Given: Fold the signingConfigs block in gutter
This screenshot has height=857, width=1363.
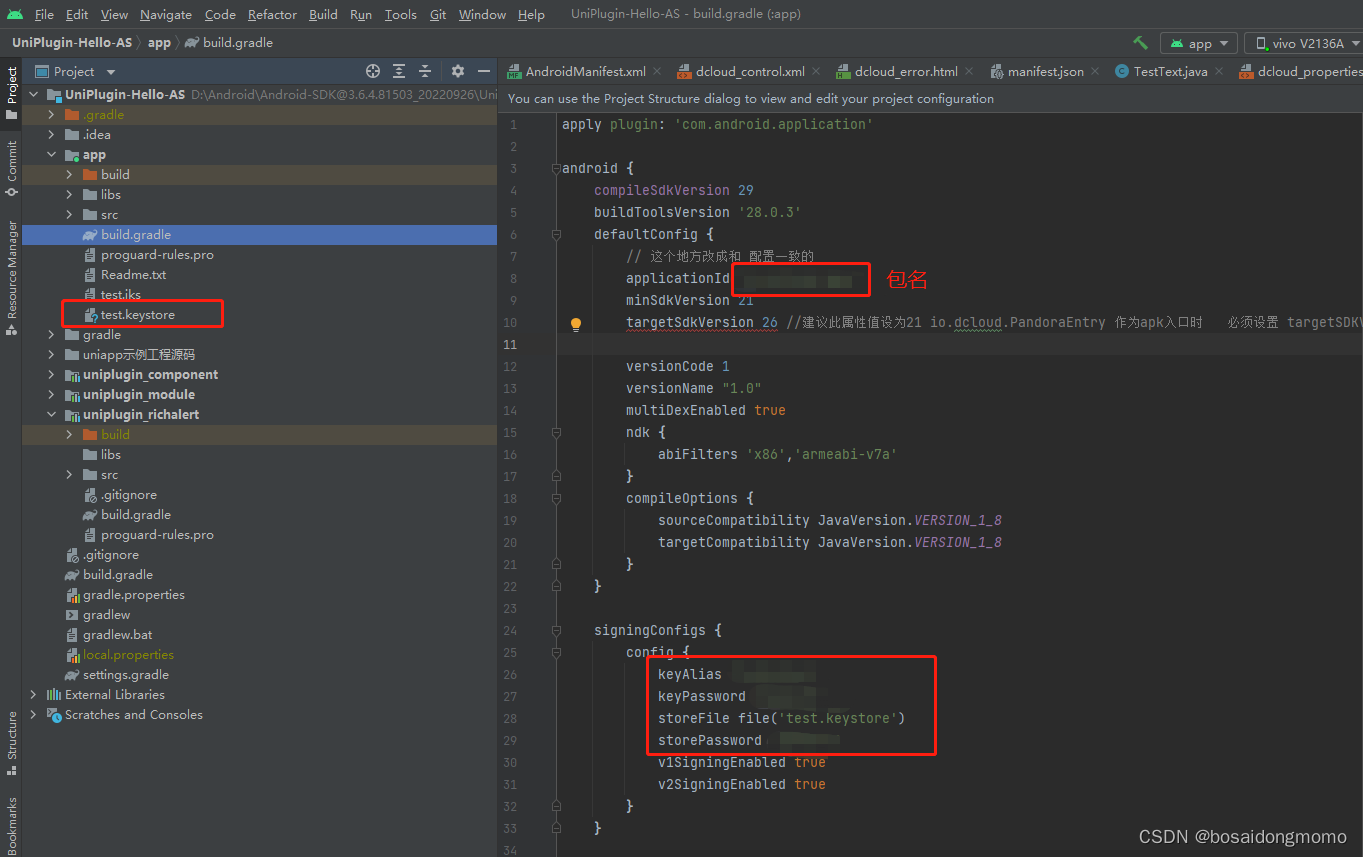Looking at the screenshot, I should (x=555, y=631).
